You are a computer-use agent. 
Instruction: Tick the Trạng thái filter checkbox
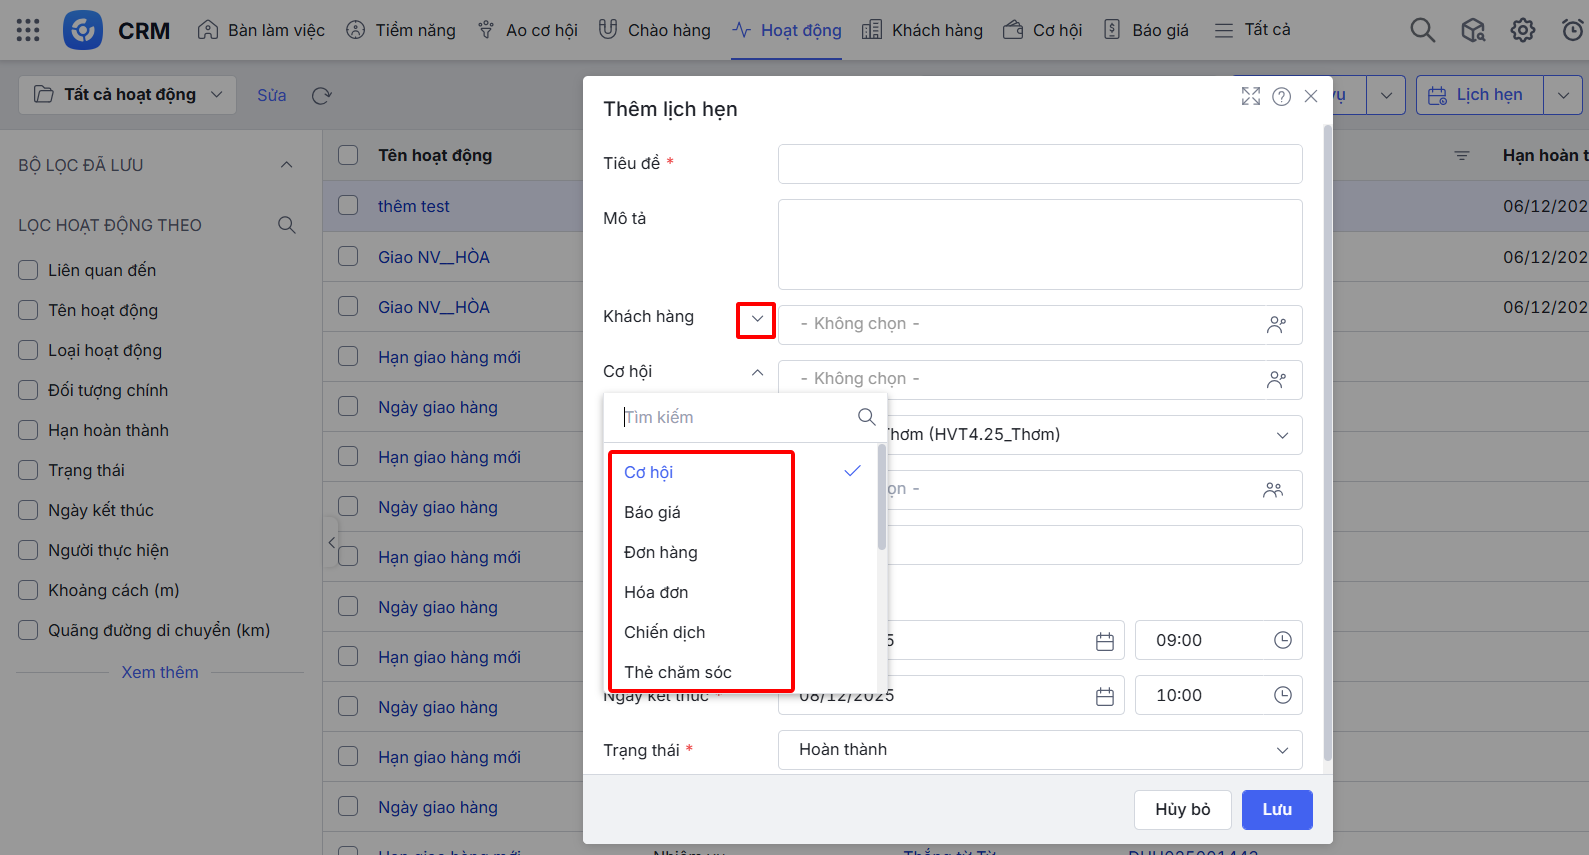(28, 470)
